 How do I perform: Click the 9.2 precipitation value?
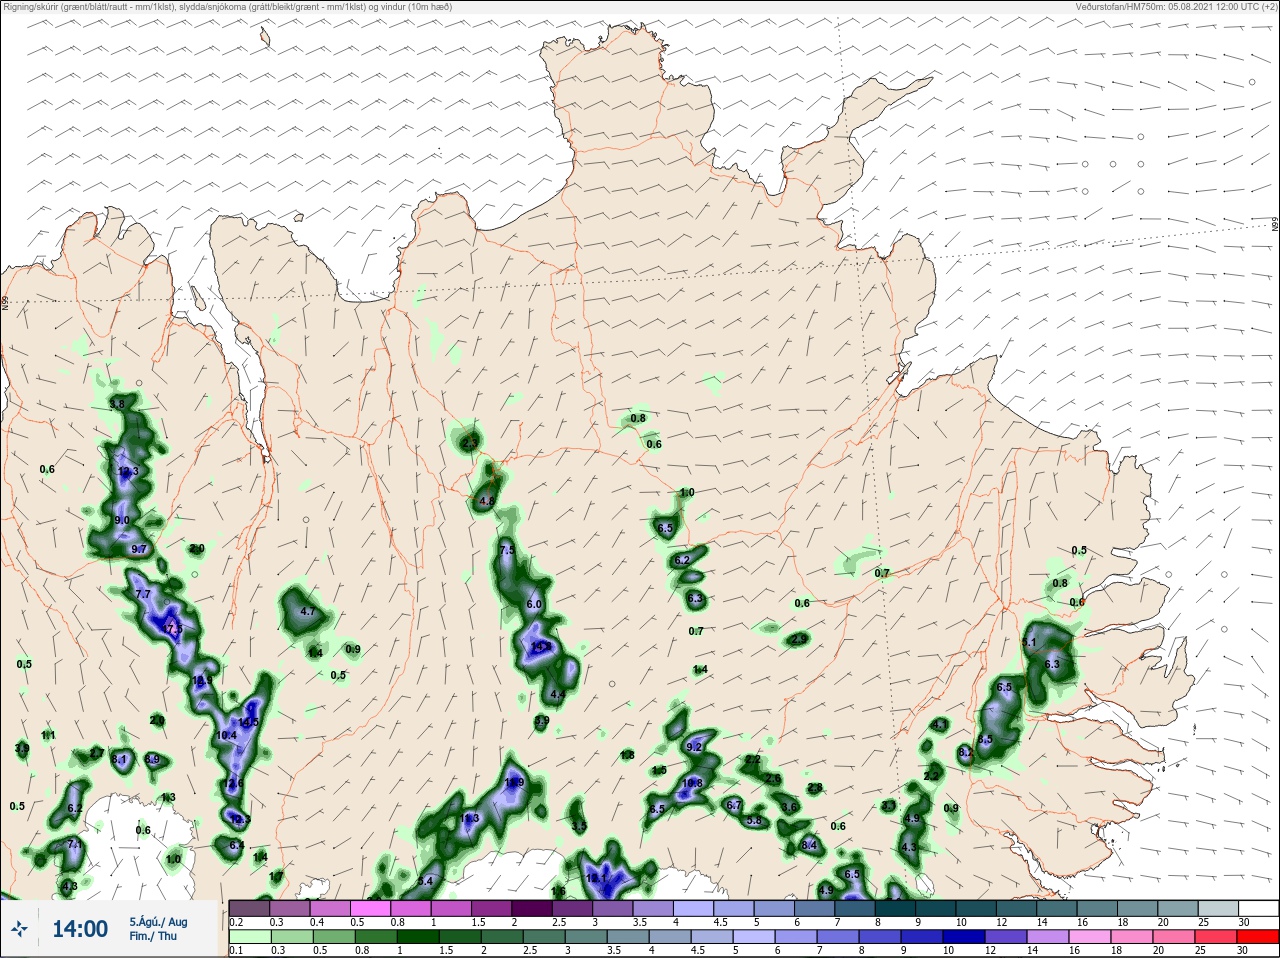pos(695,747)
